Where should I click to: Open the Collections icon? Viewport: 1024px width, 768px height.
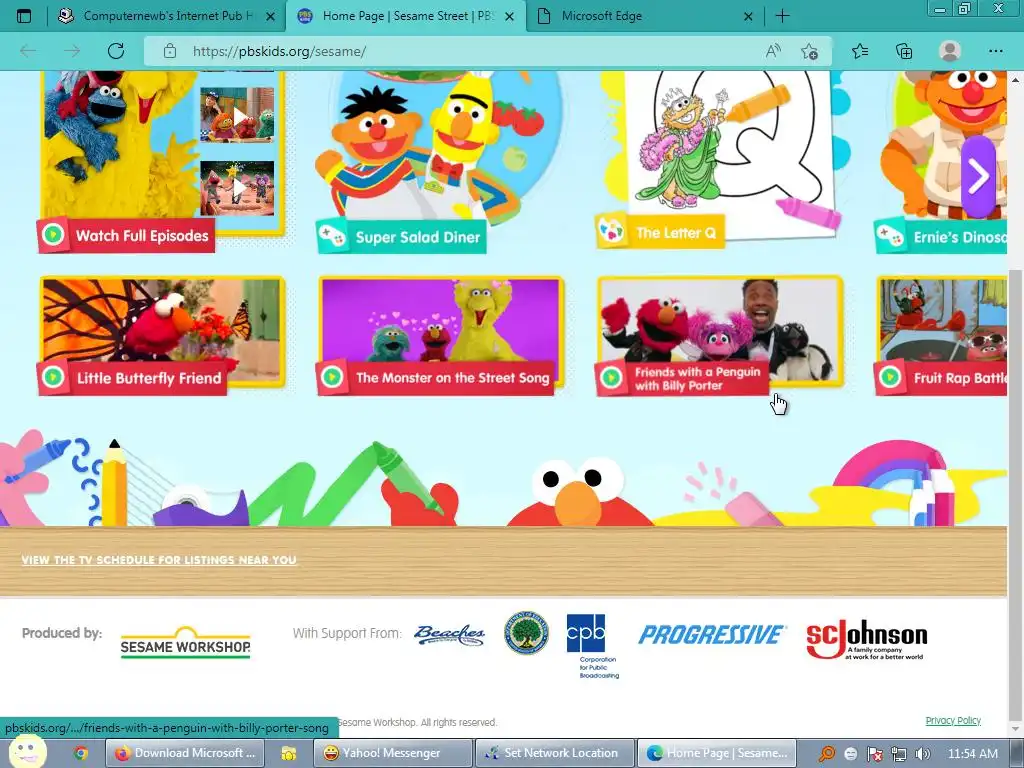[x=904, y=51]
